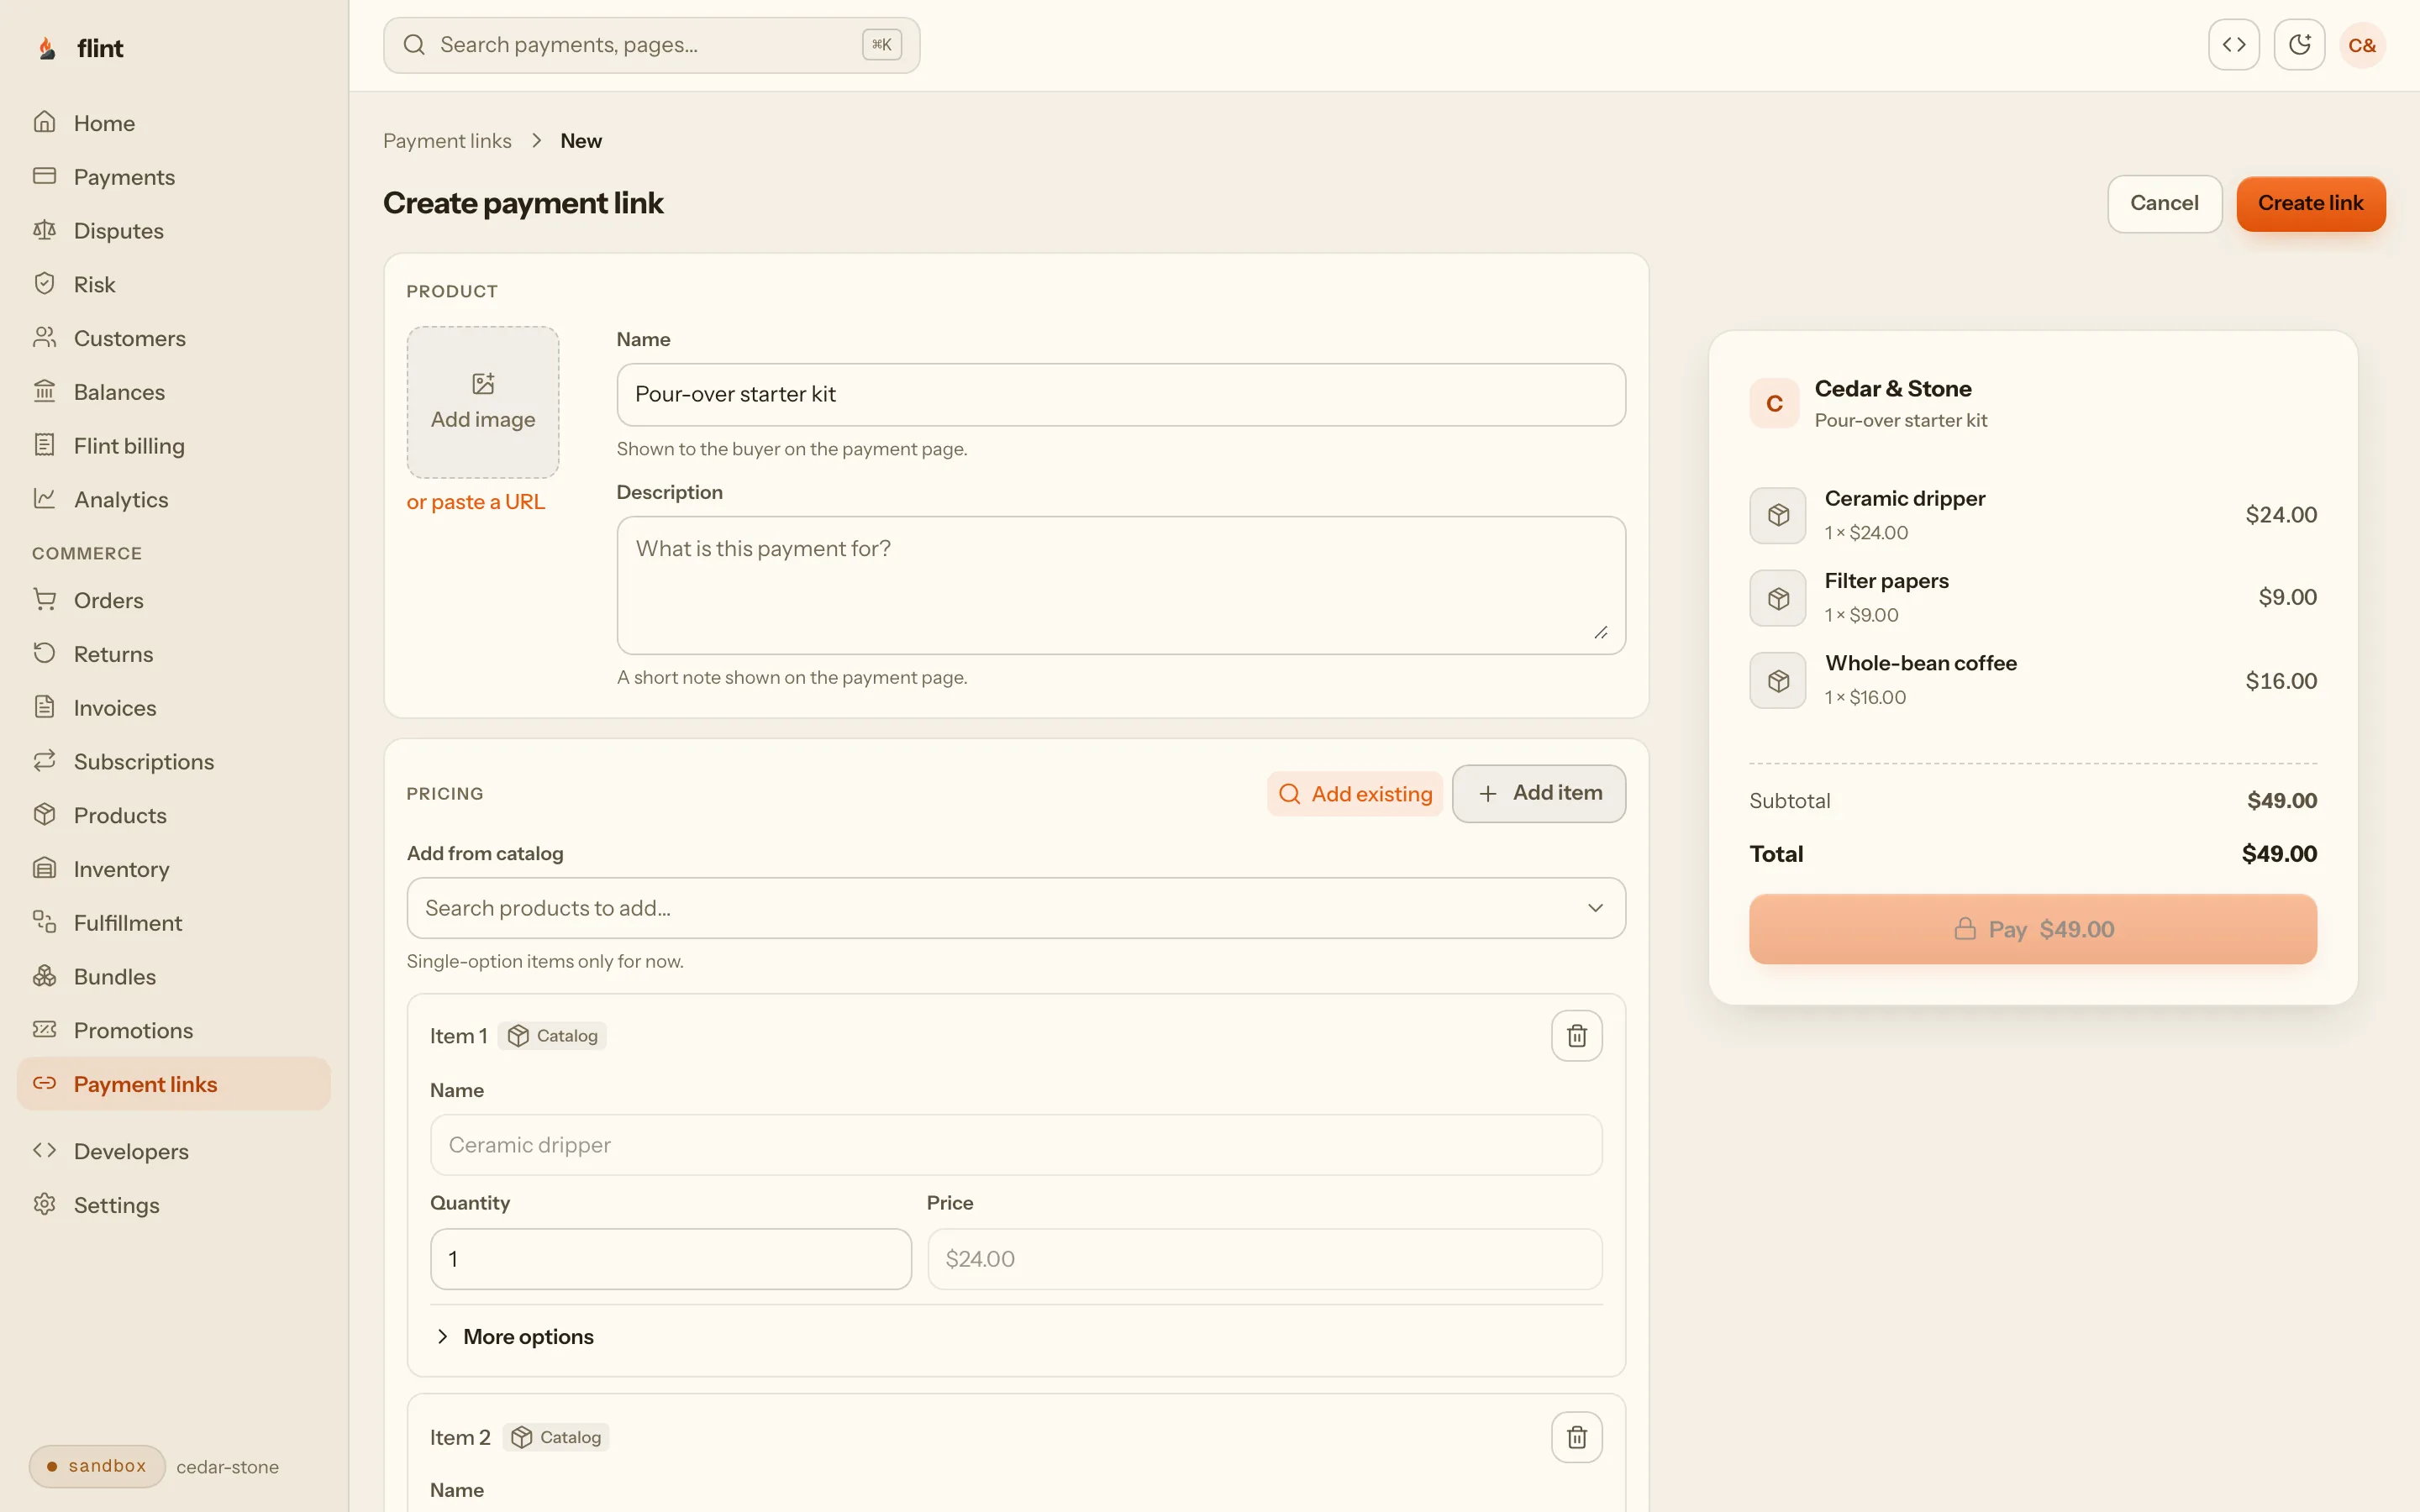Screen dimensions: 2420x1512
Task: Open Risk section in sidebar
Action: click(174, 285)
